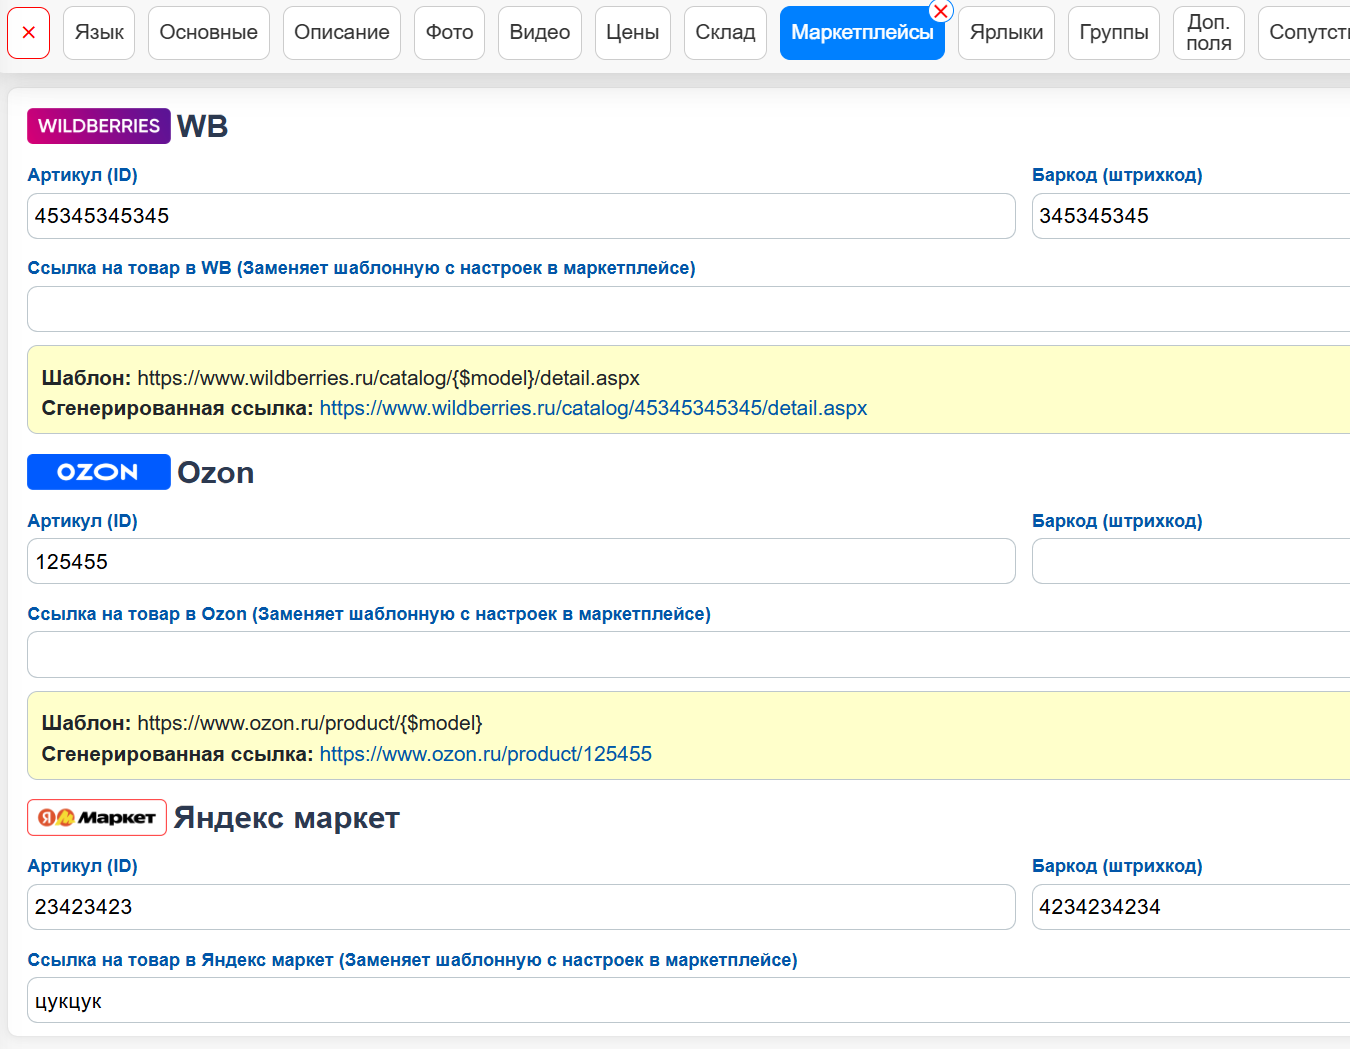Click the Wildberries logo badge
Screen dimensions: 1350x1049
99,126
